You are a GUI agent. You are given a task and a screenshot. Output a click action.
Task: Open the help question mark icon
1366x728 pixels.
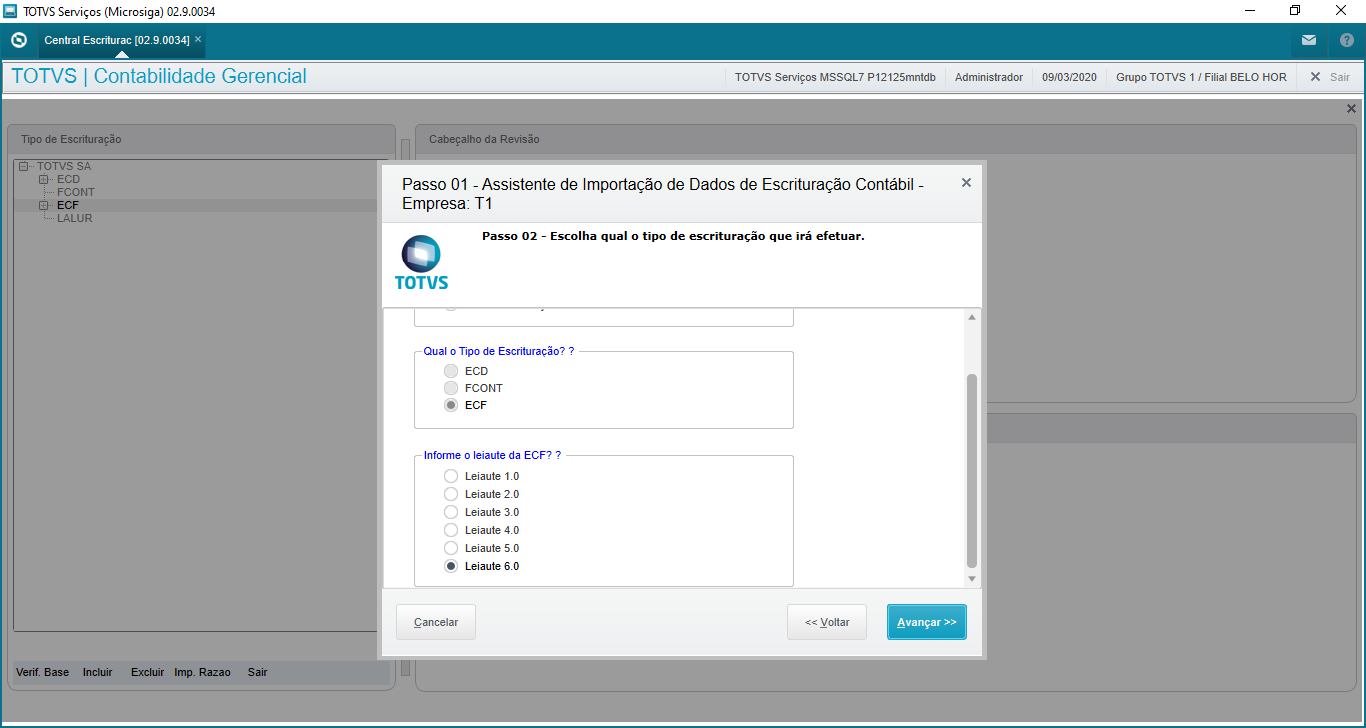tap(1346, 40)
